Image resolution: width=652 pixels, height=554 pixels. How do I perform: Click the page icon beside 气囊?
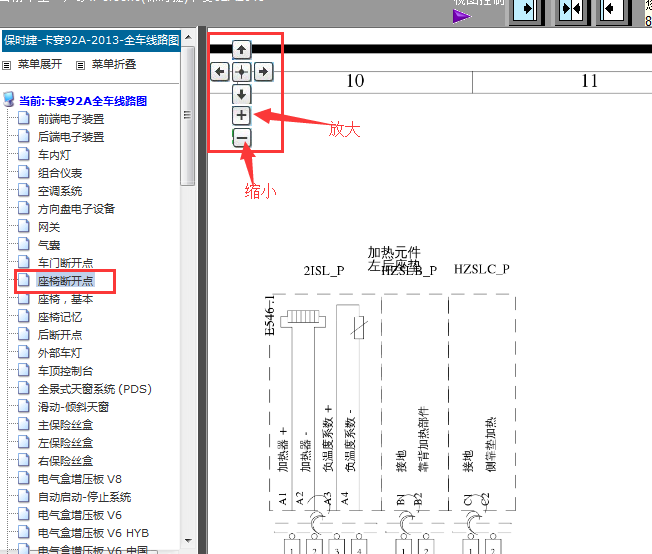[x=24, y=244]
